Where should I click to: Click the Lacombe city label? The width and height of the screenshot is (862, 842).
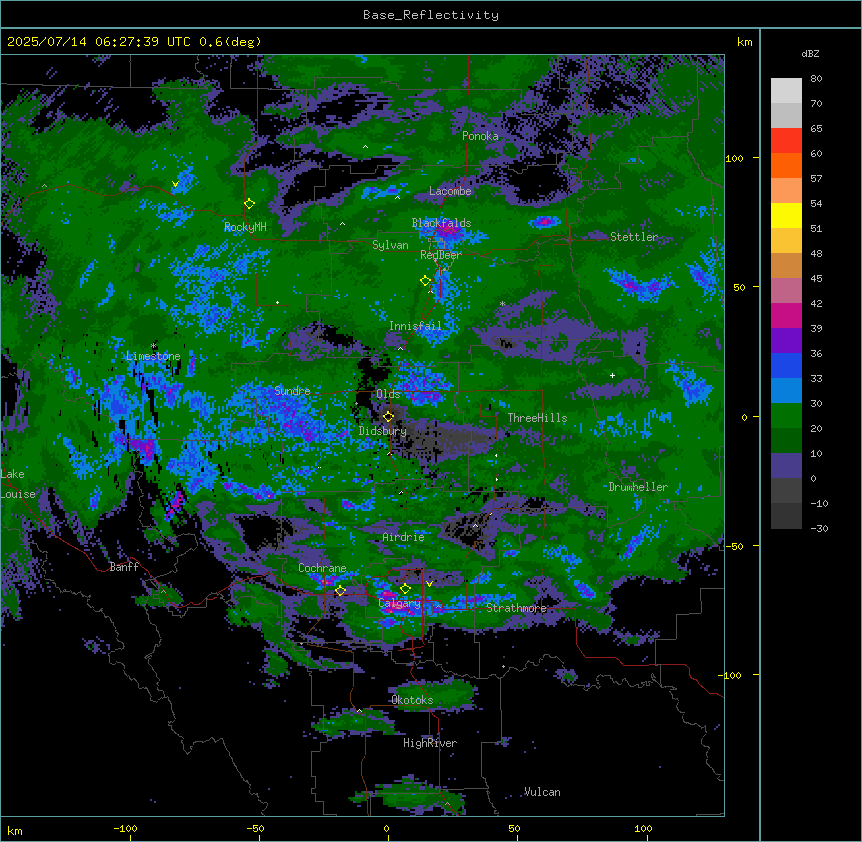point(450,191)
